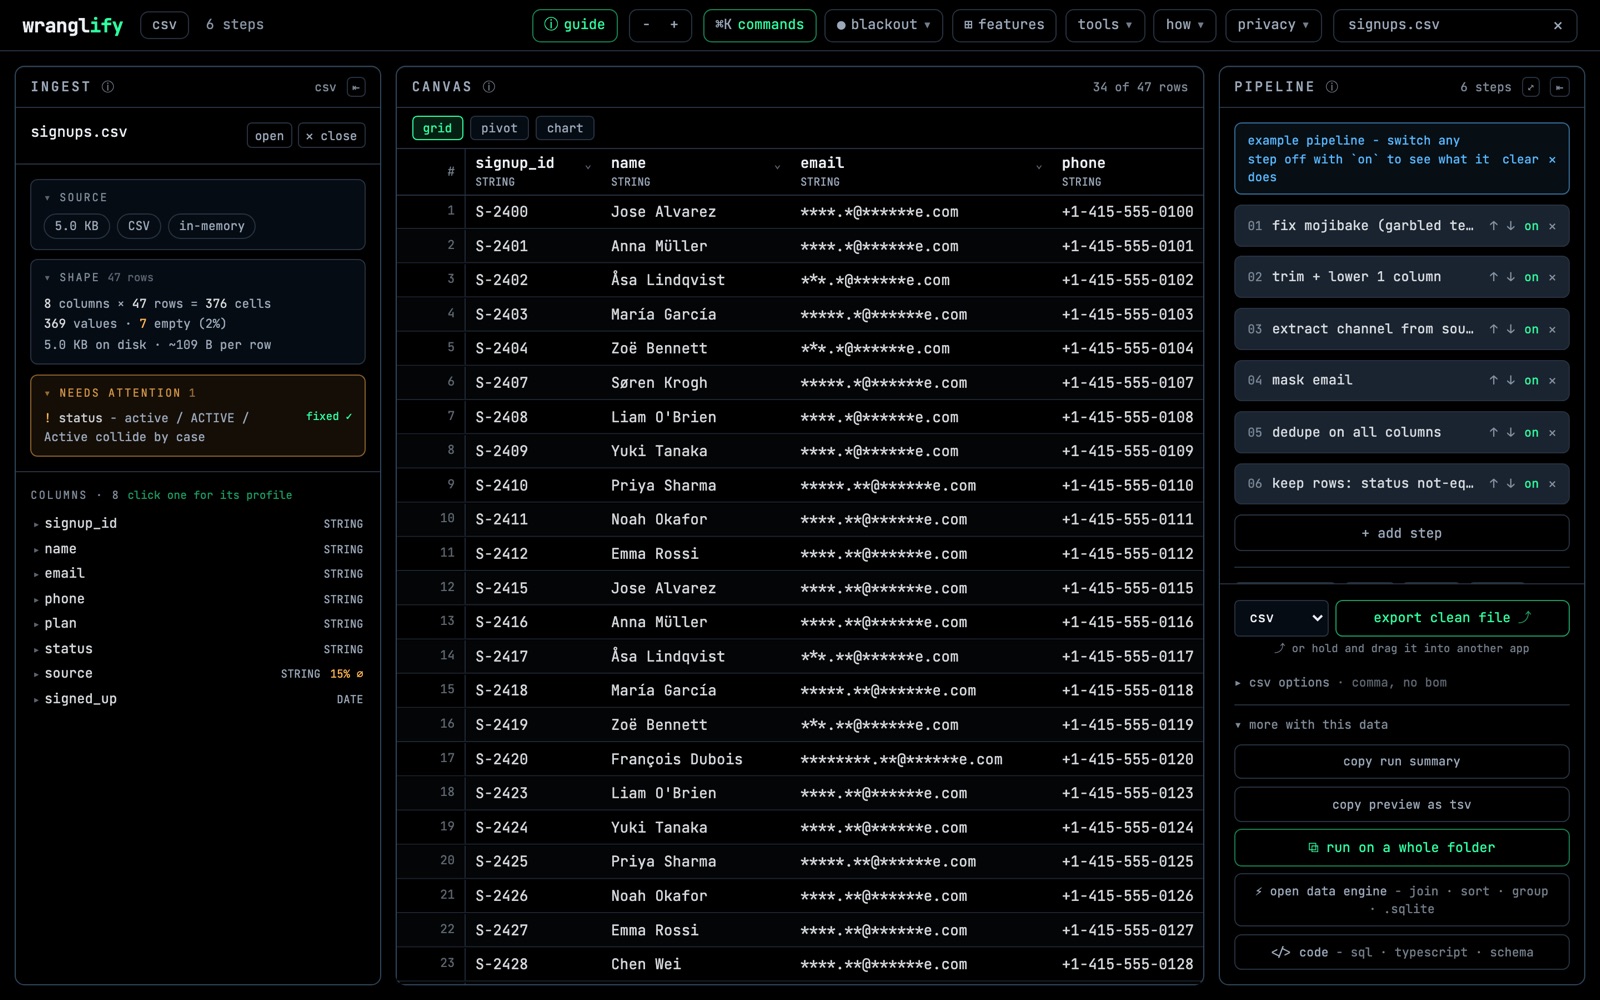Zoom in with the plus button
The width and height of the screenshot is (1600, 1000).
pyautogui.click(x=674, y=25)
